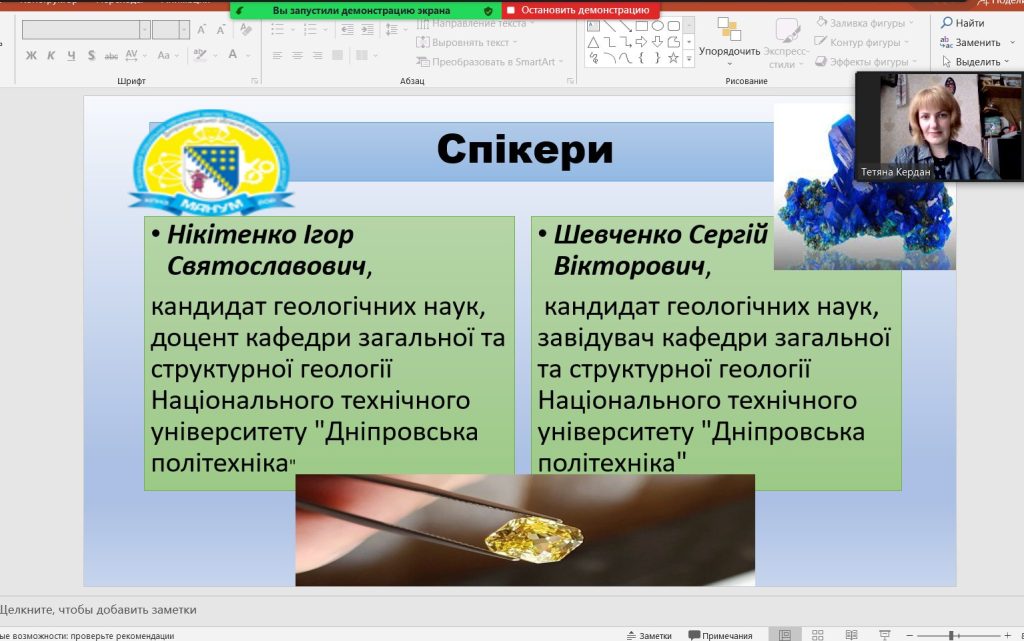Viewport: 1024px width, 641px height.
Task: Toggle Заметки notes pane
Action: coord(649,635)
